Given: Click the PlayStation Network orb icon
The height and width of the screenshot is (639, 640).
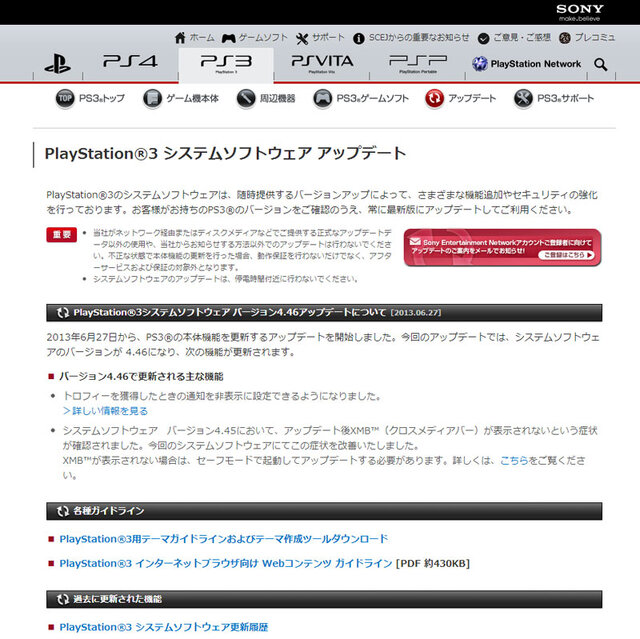Looking at the screenshot, I should coord(480,64).
